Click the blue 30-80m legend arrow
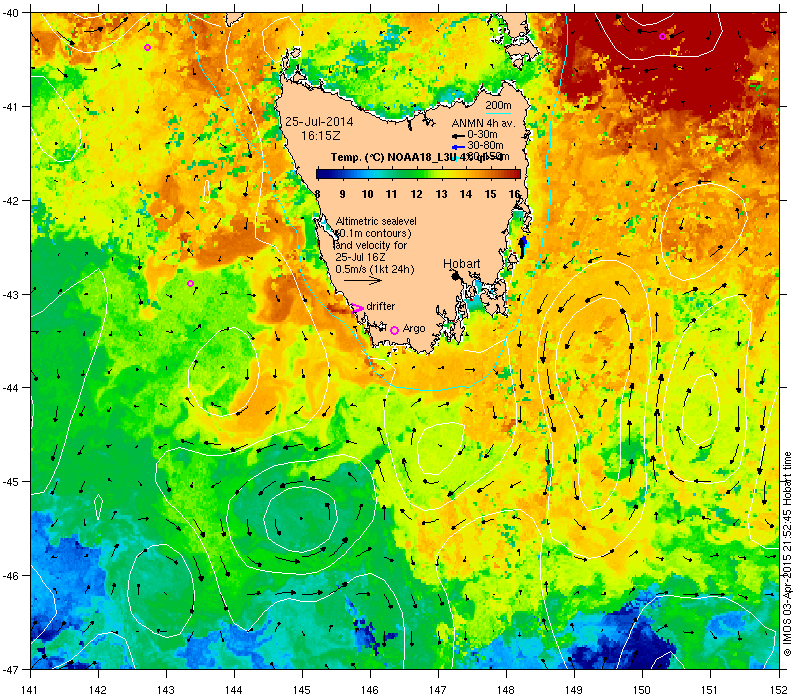Screen dimensions: 800x700 pos(458,147)
